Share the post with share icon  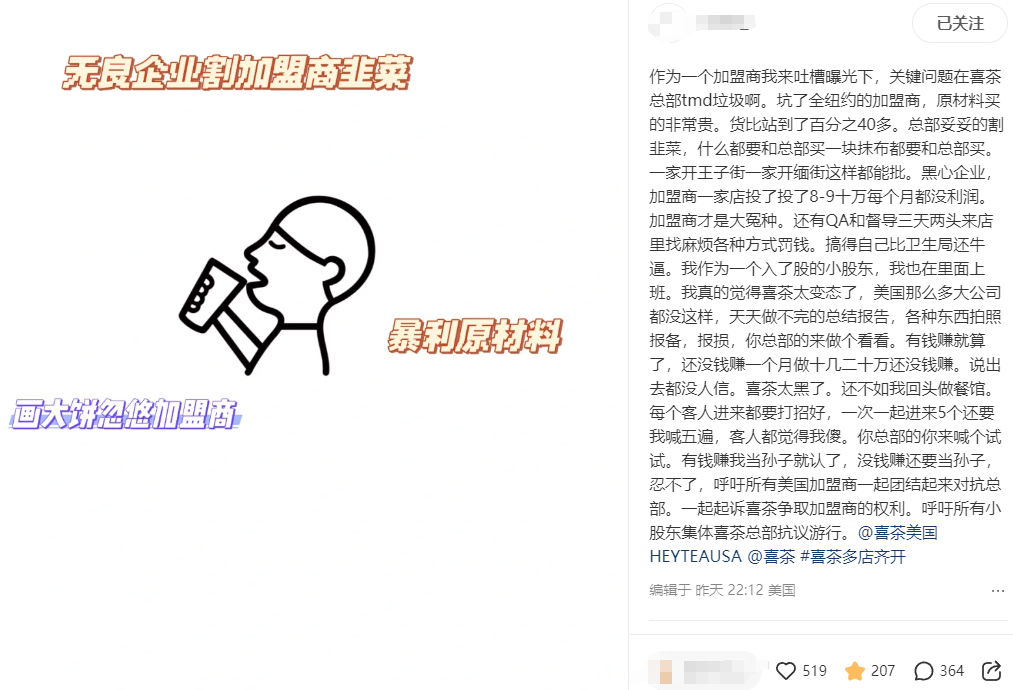[991, 671]
